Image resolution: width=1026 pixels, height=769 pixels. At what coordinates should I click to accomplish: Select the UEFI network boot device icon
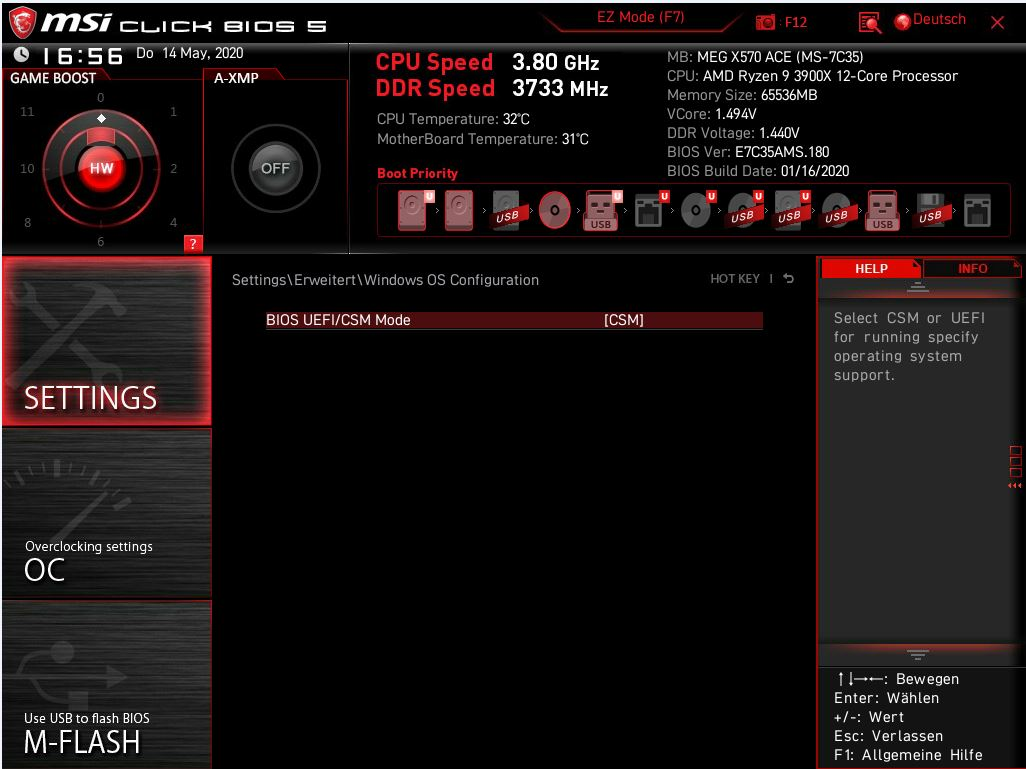pyautogui.click(x=650, y=210)
